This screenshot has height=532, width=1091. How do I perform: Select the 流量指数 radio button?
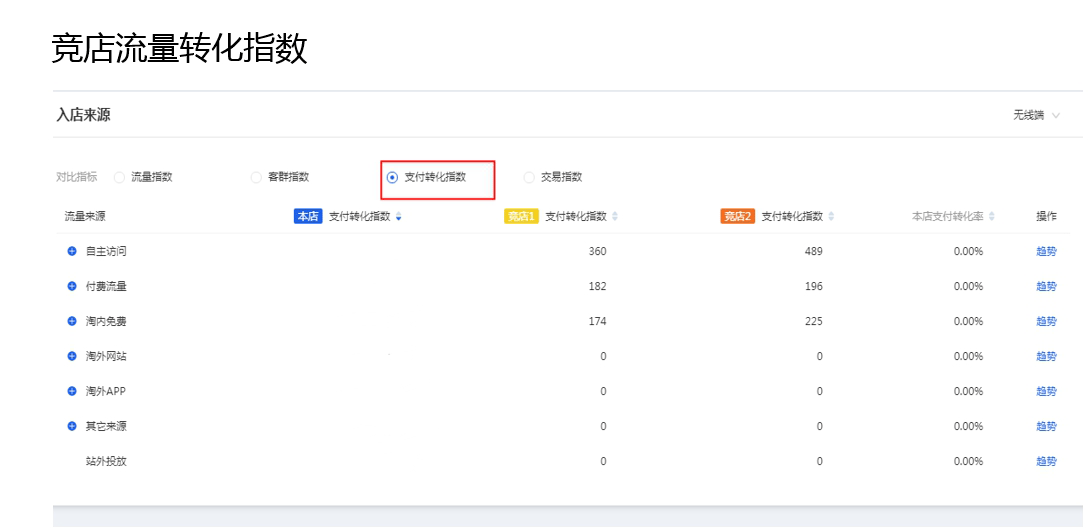point(119,178)
